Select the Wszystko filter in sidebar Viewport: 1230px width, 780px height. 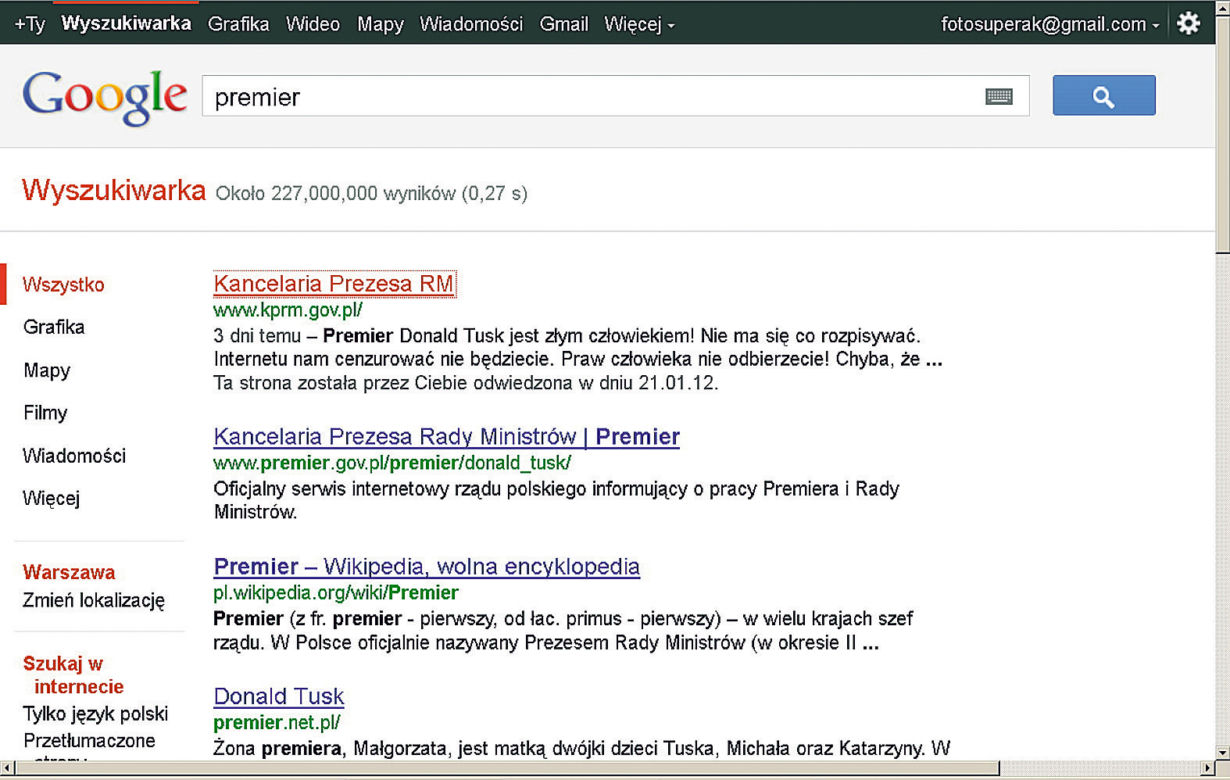(63, 285)
